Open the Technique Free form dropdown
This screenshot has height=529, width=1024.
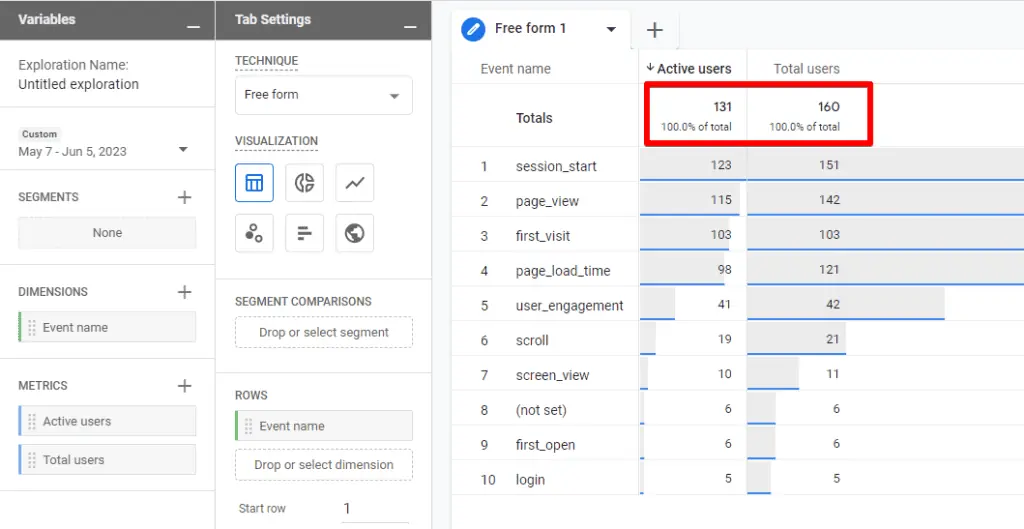tap(324, 95)
